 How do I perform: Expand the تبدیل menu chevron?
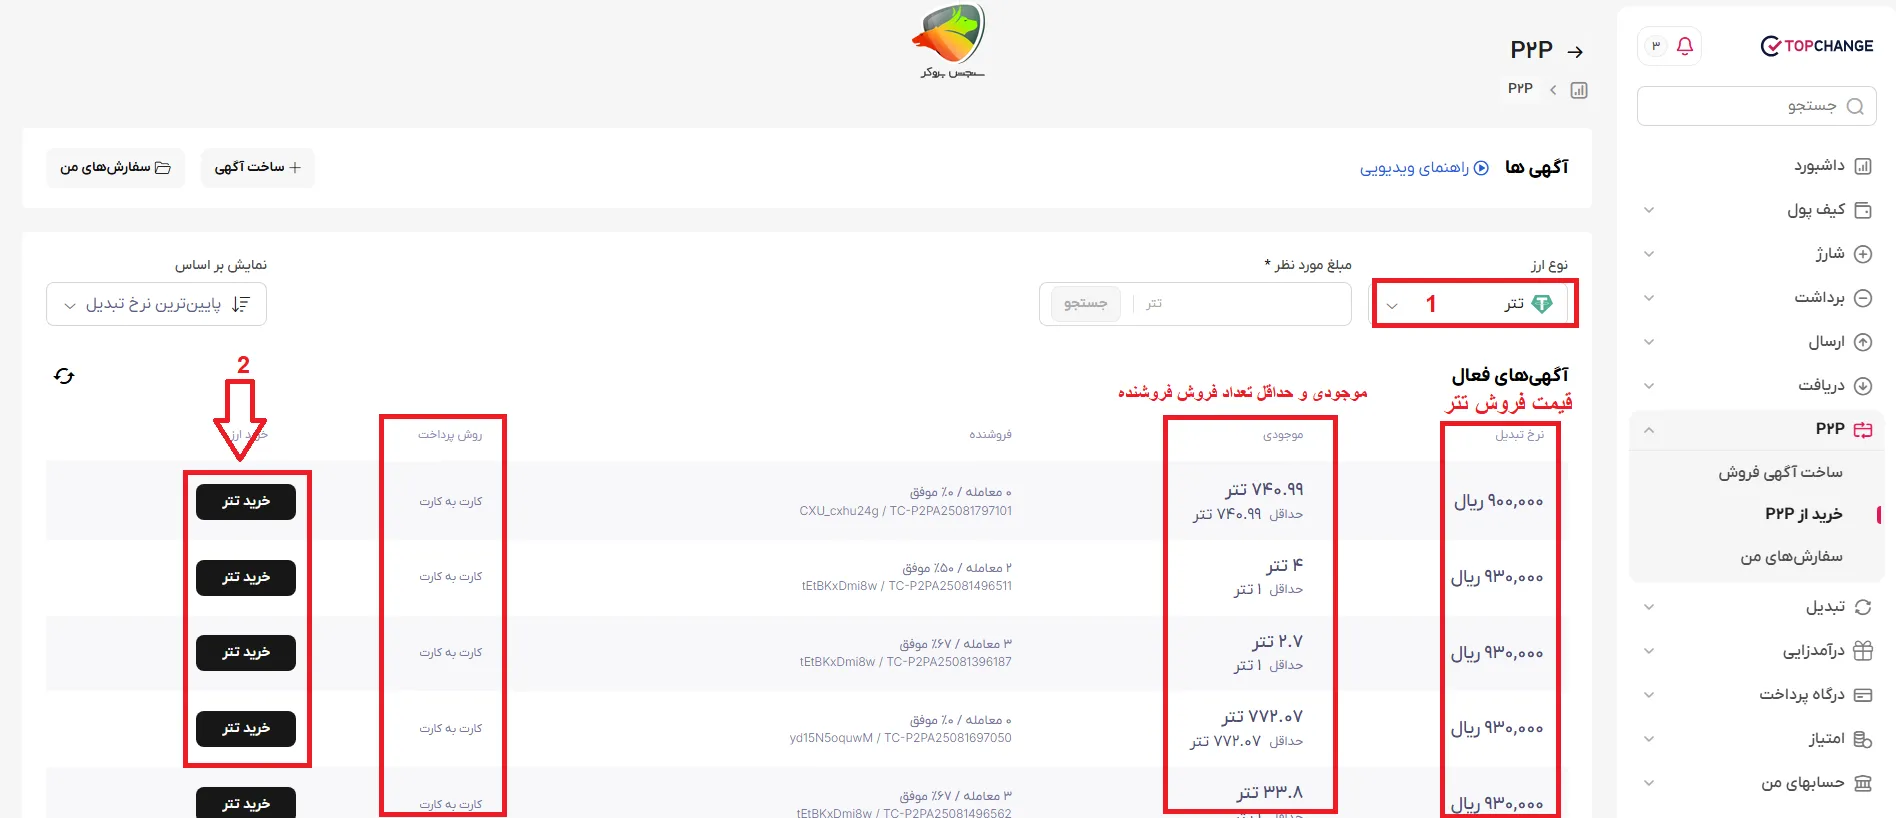pyautogui.click(x=1649, y=607)
